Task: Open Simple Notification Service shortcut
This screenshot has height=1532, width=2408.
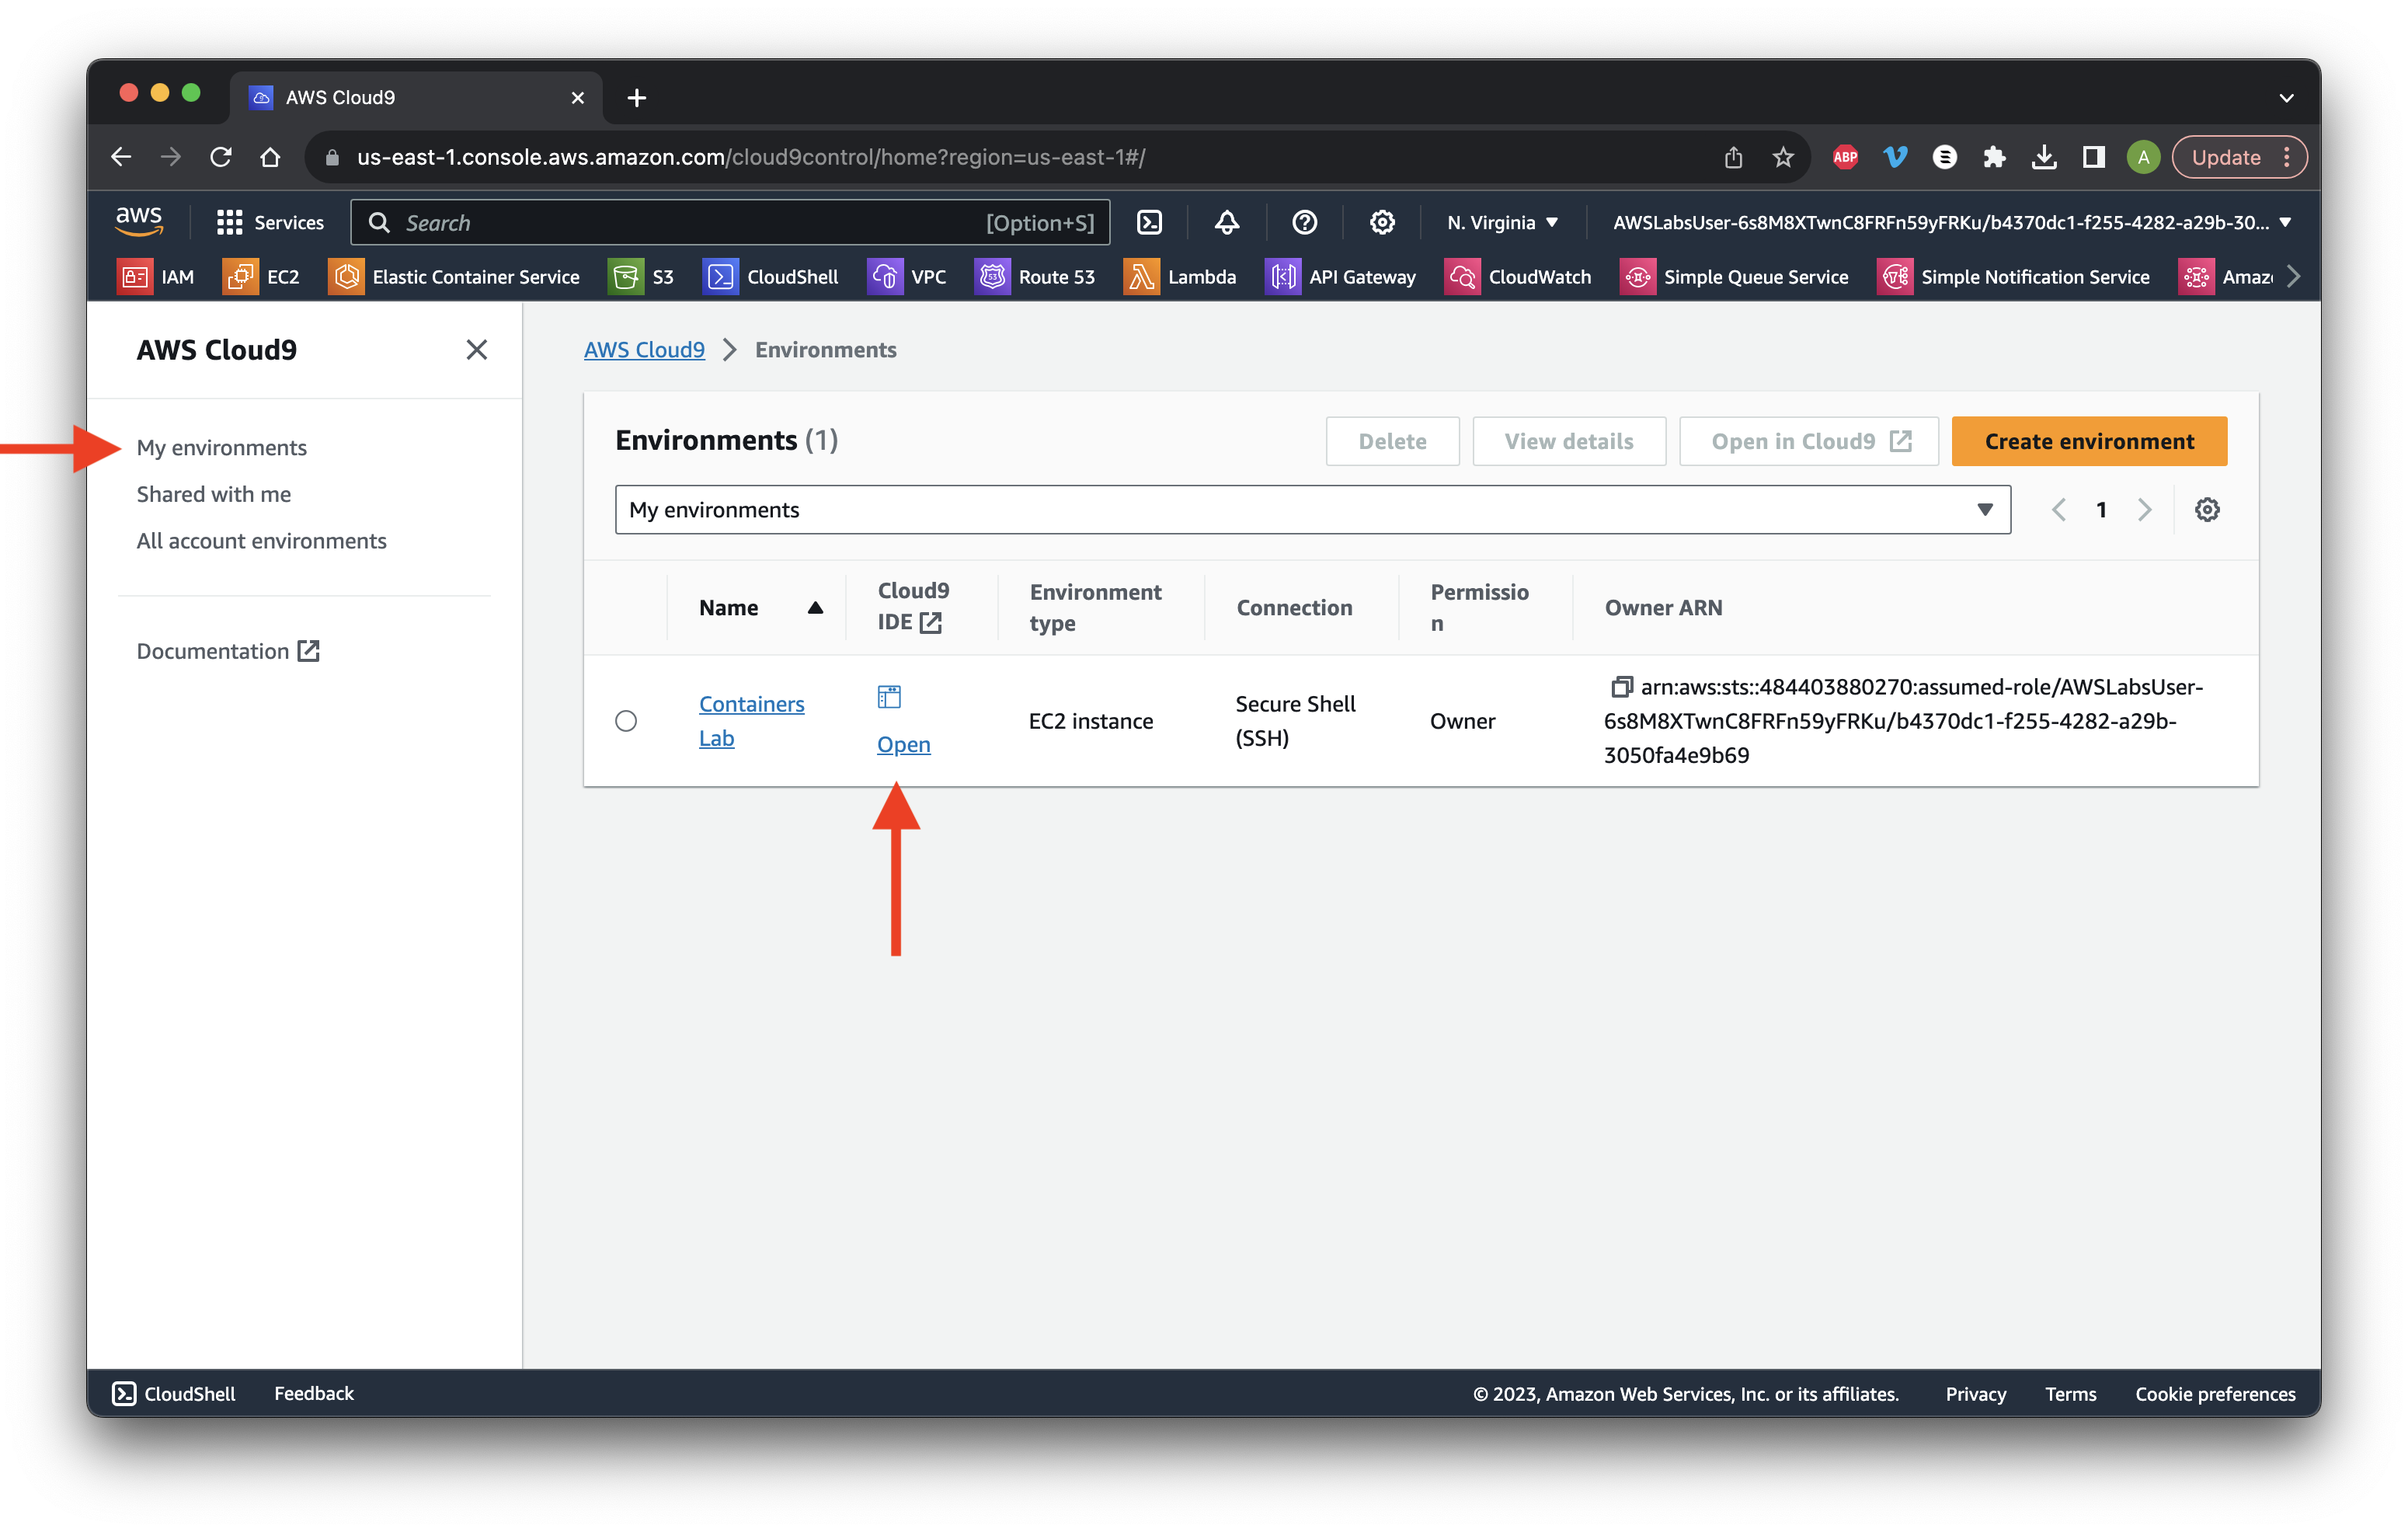Action: coord(2013,277)
